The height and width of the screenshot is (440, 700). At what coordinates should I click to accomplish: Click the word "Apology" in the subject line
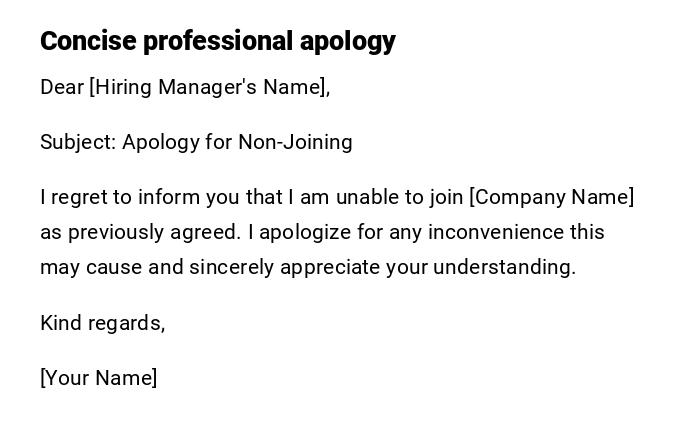click(x=161, y=142)
